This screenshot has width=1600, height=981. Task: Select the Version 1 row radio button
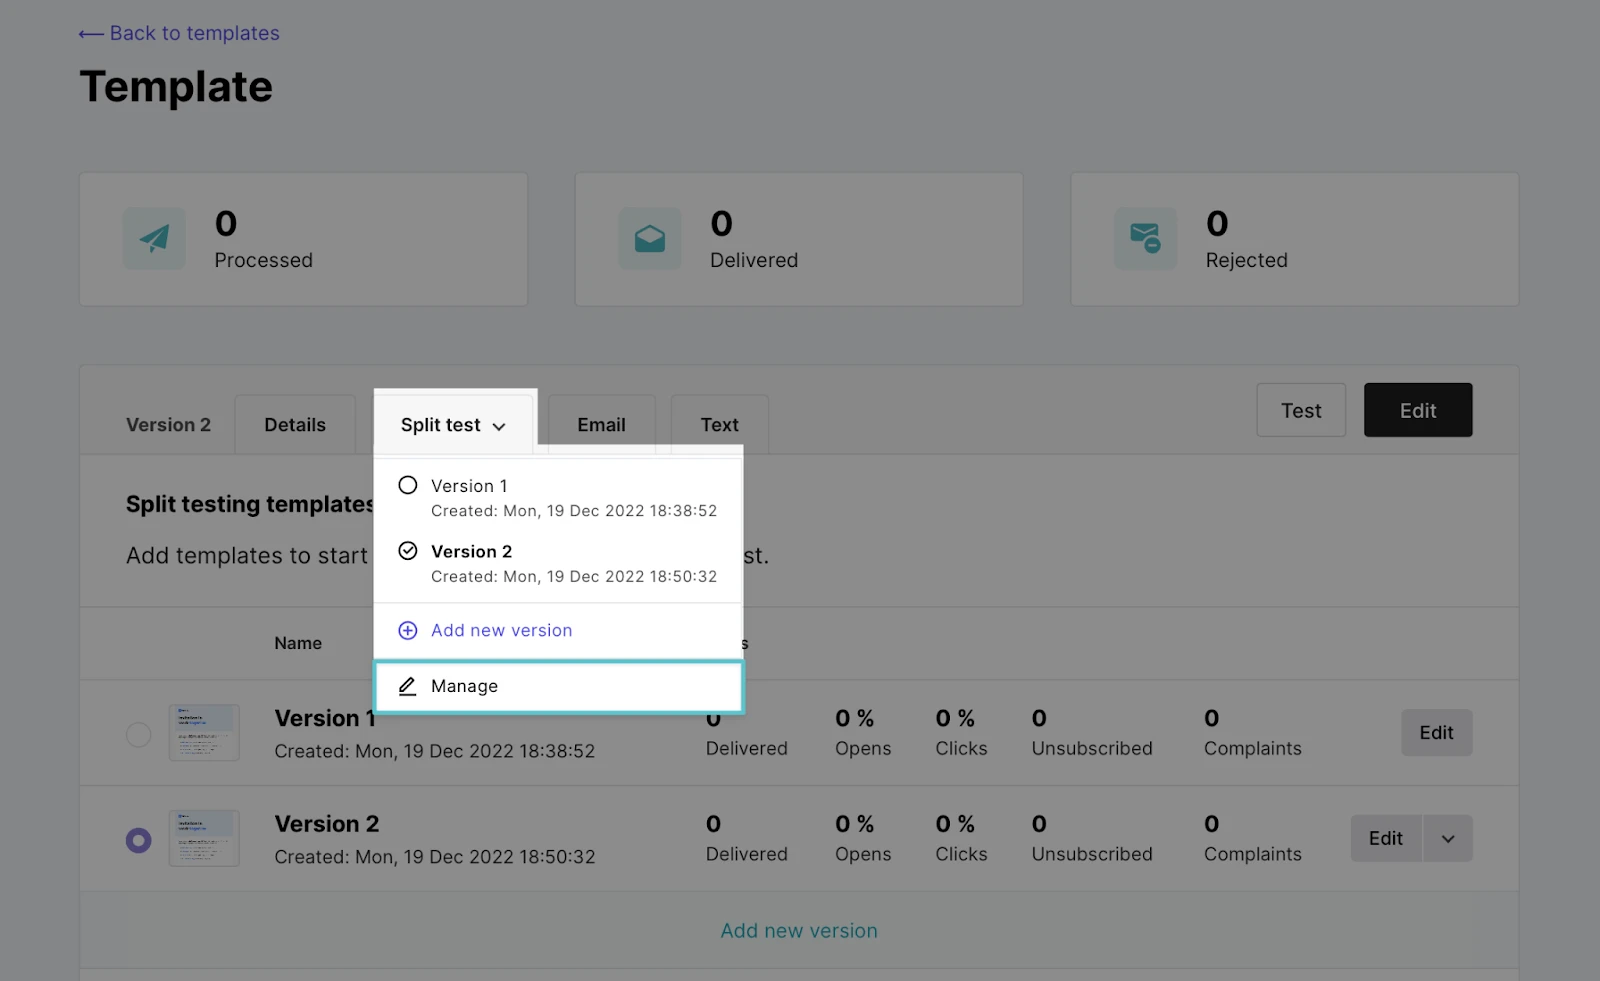[x=139, y=734]
